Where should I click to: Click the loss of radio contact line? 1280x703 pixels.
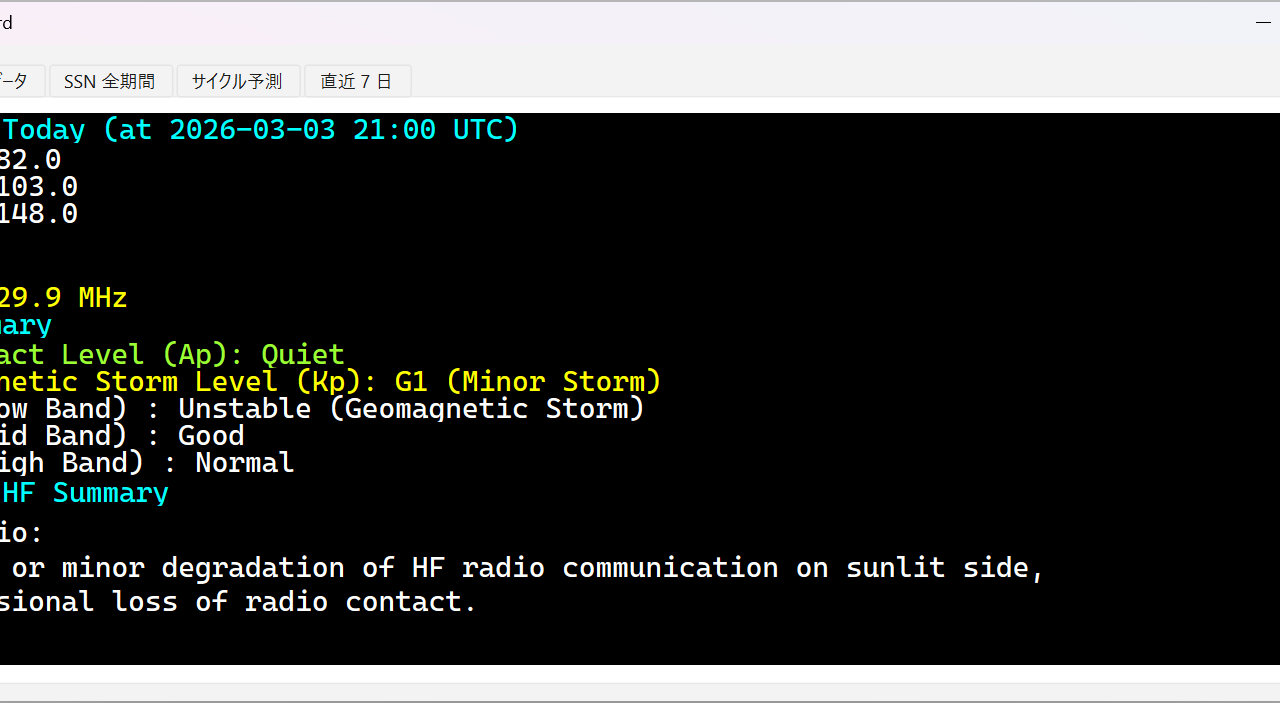238,601
